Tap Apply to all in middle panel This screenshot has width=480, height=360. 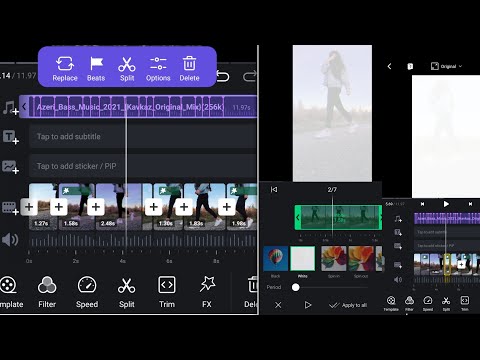[x=348, y=305]
